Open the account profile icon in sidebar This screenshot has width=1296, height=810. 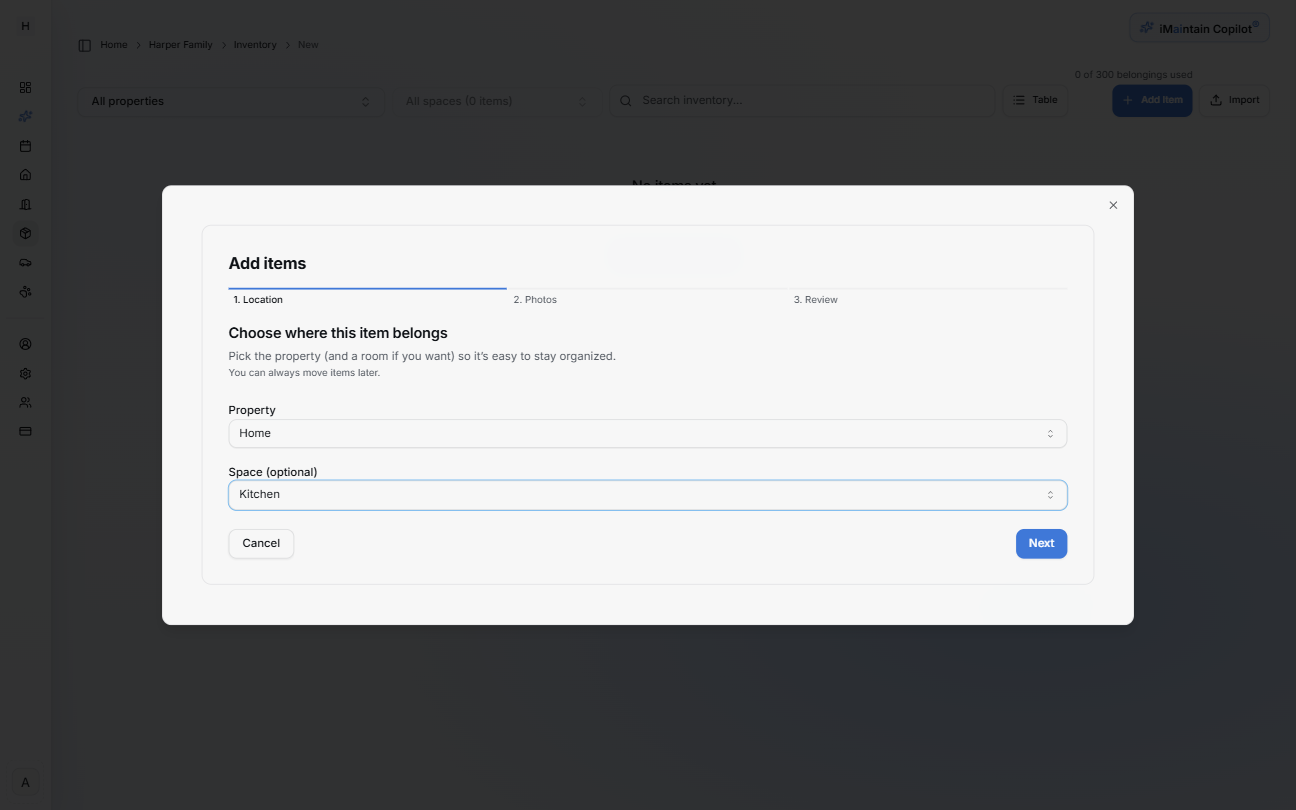[25, 343]
